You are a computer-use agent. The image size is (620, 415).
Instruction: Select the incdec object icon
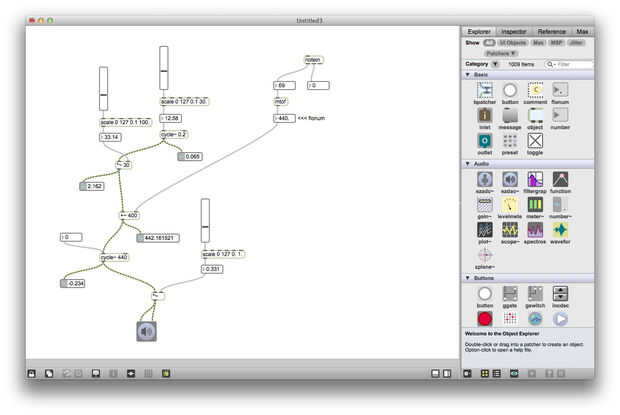tap(560, 294)
